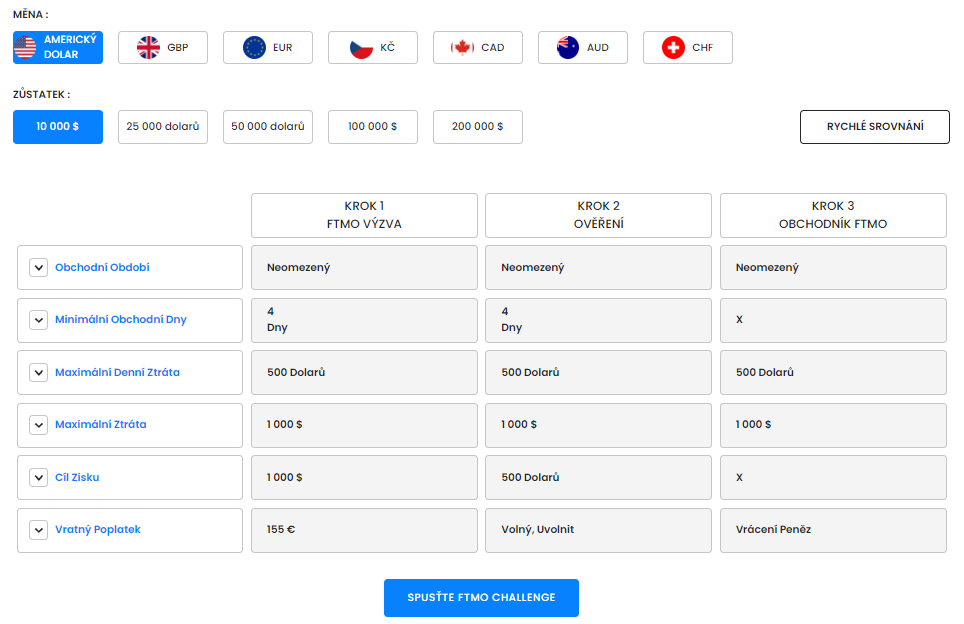Click the EU flag icon for EUR

click(254, 47)
